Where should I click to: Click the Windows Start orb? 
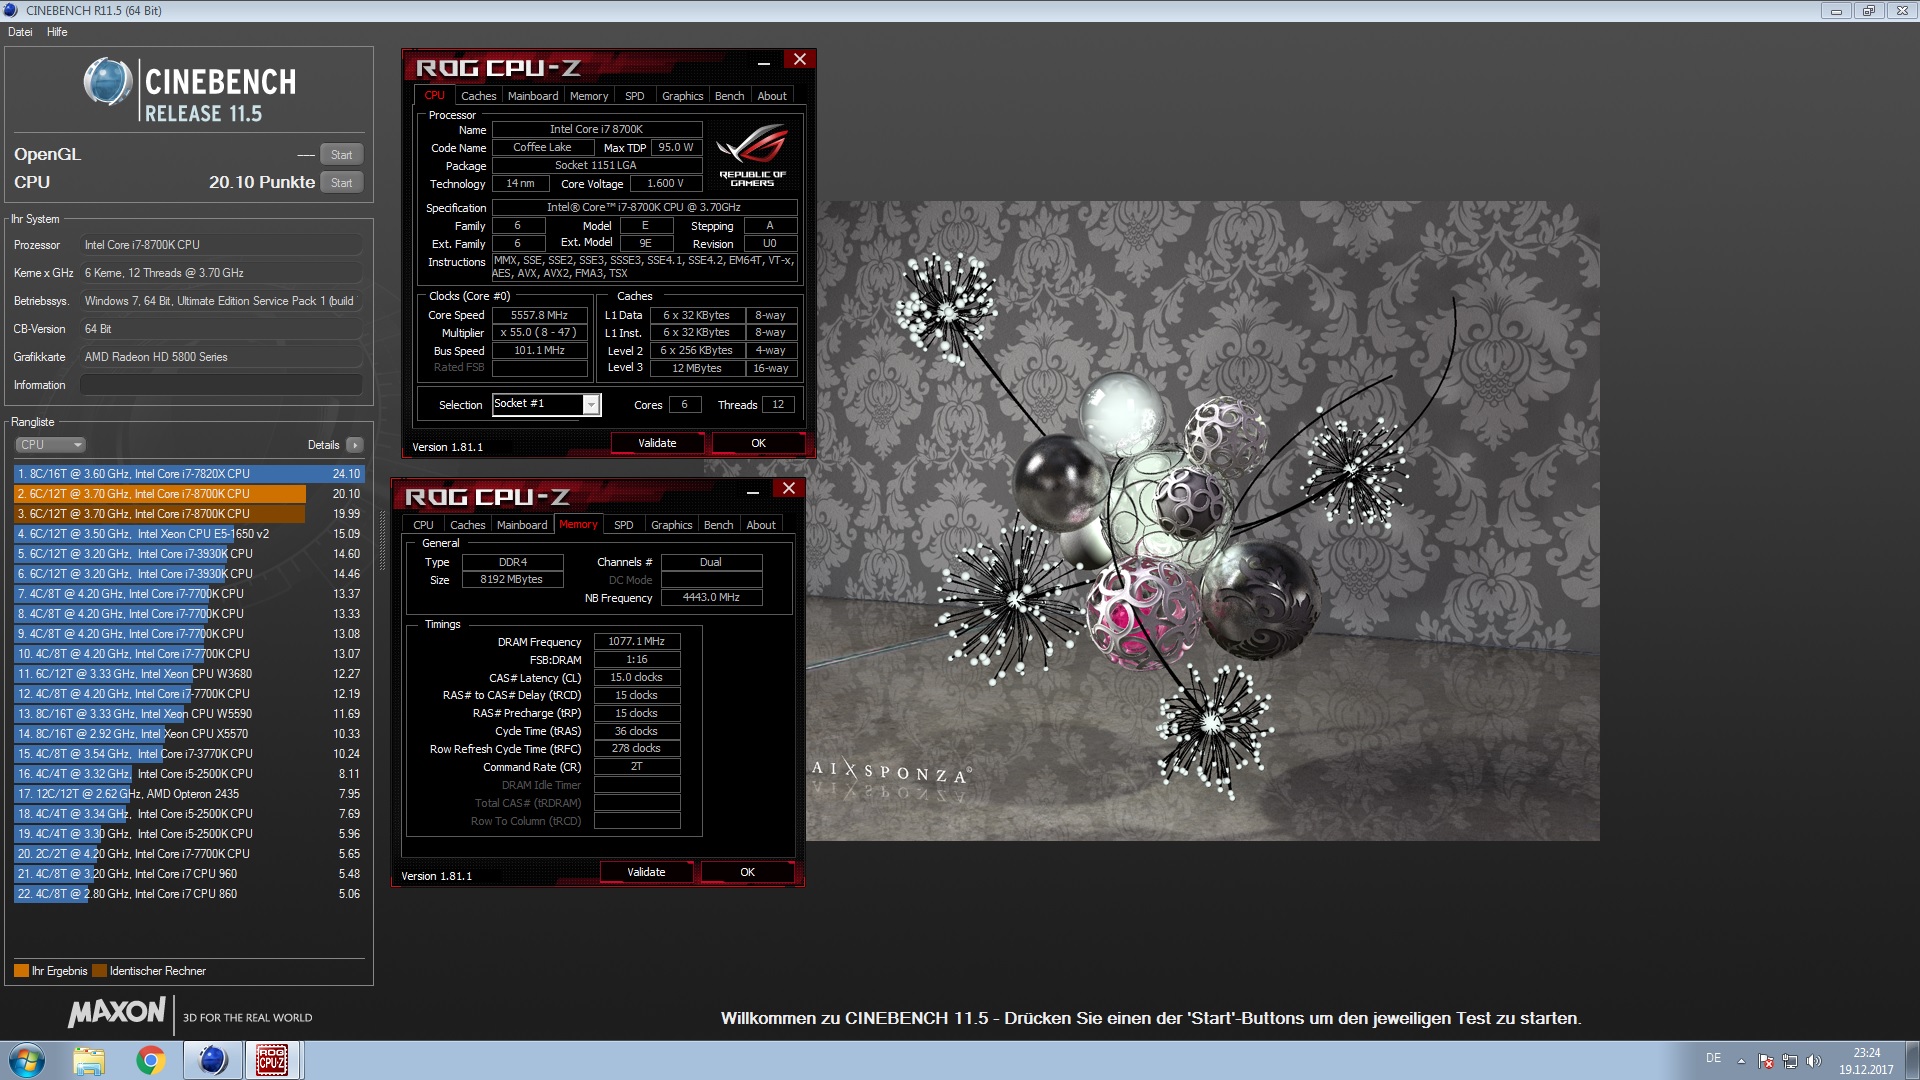[x=27, y=1060]
